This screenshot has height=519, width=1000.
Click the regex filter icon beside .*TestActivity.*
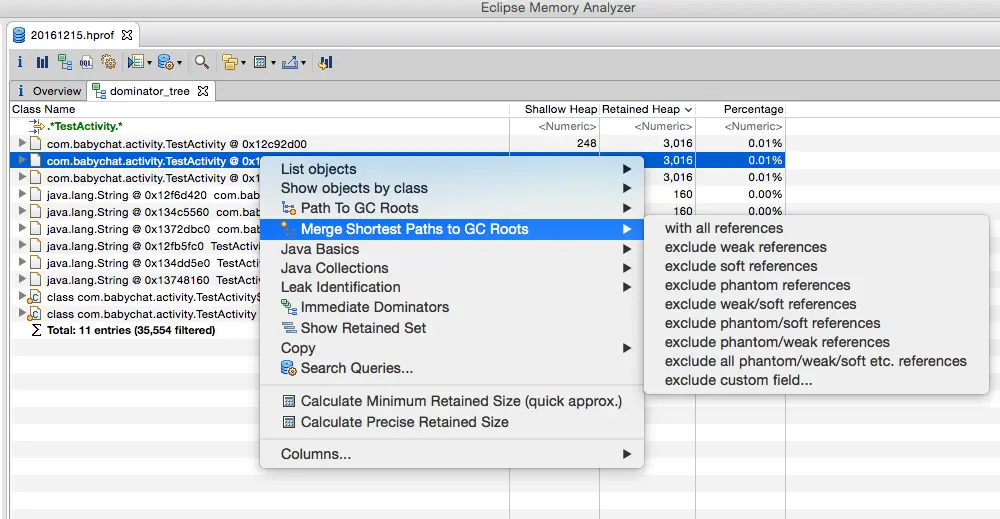tap(36, 126)
